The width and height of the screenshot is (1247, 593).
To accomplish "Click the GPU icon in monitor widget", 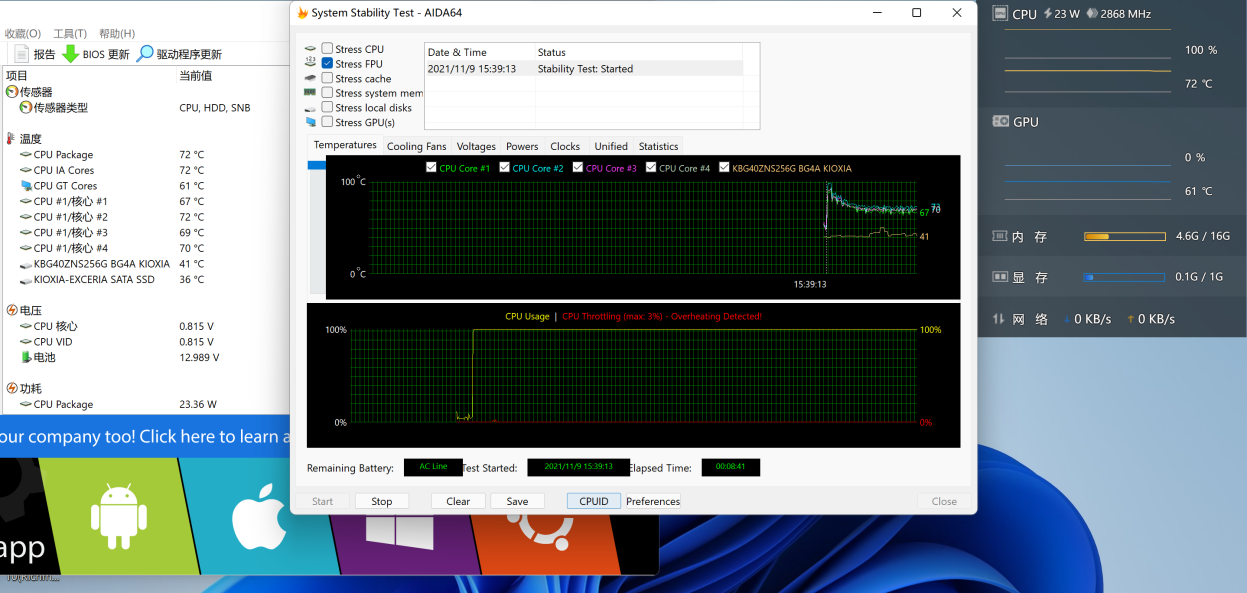I will coord(1000,121).
